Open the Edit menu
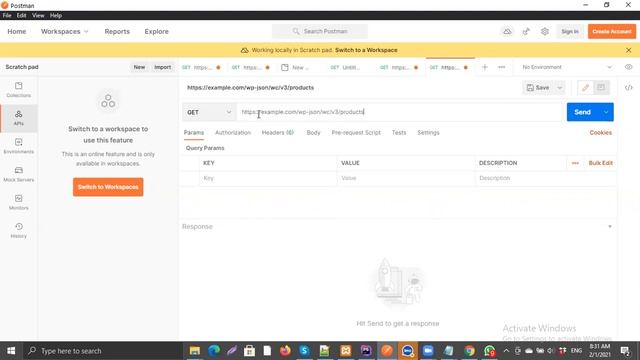 (21, 16)
